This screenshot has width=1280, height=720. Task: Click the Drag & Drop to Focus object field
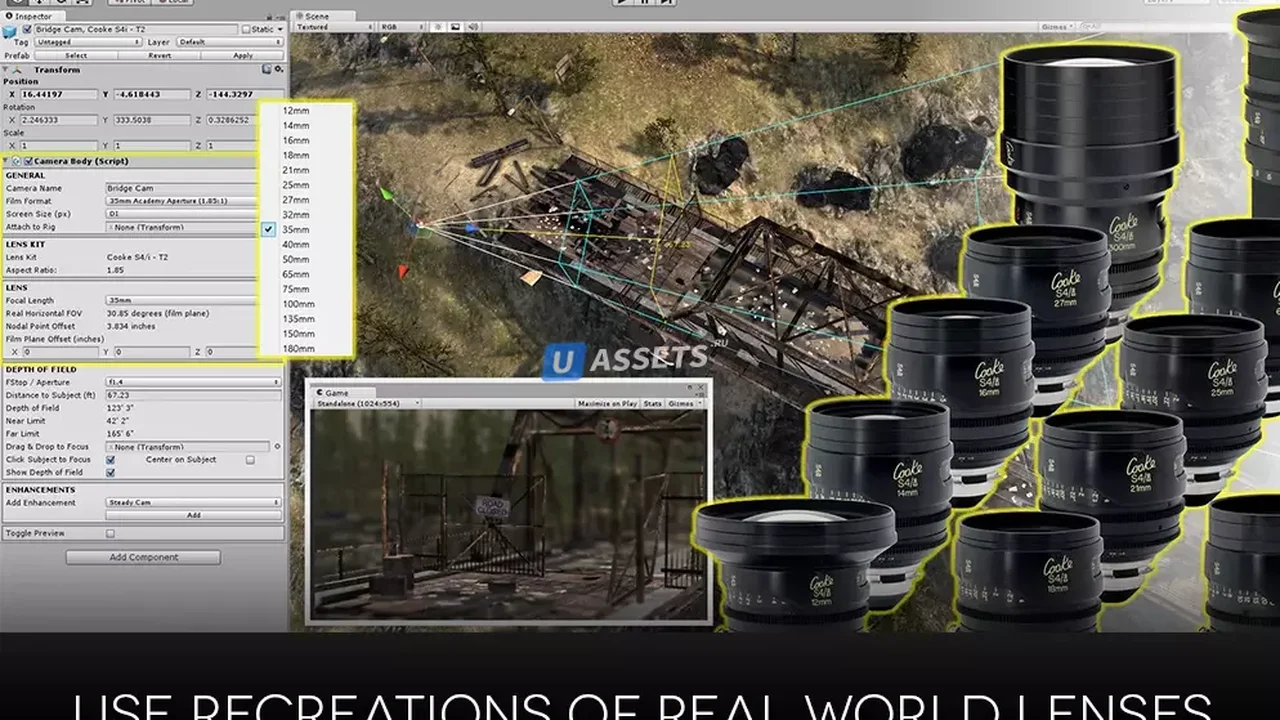187,447
